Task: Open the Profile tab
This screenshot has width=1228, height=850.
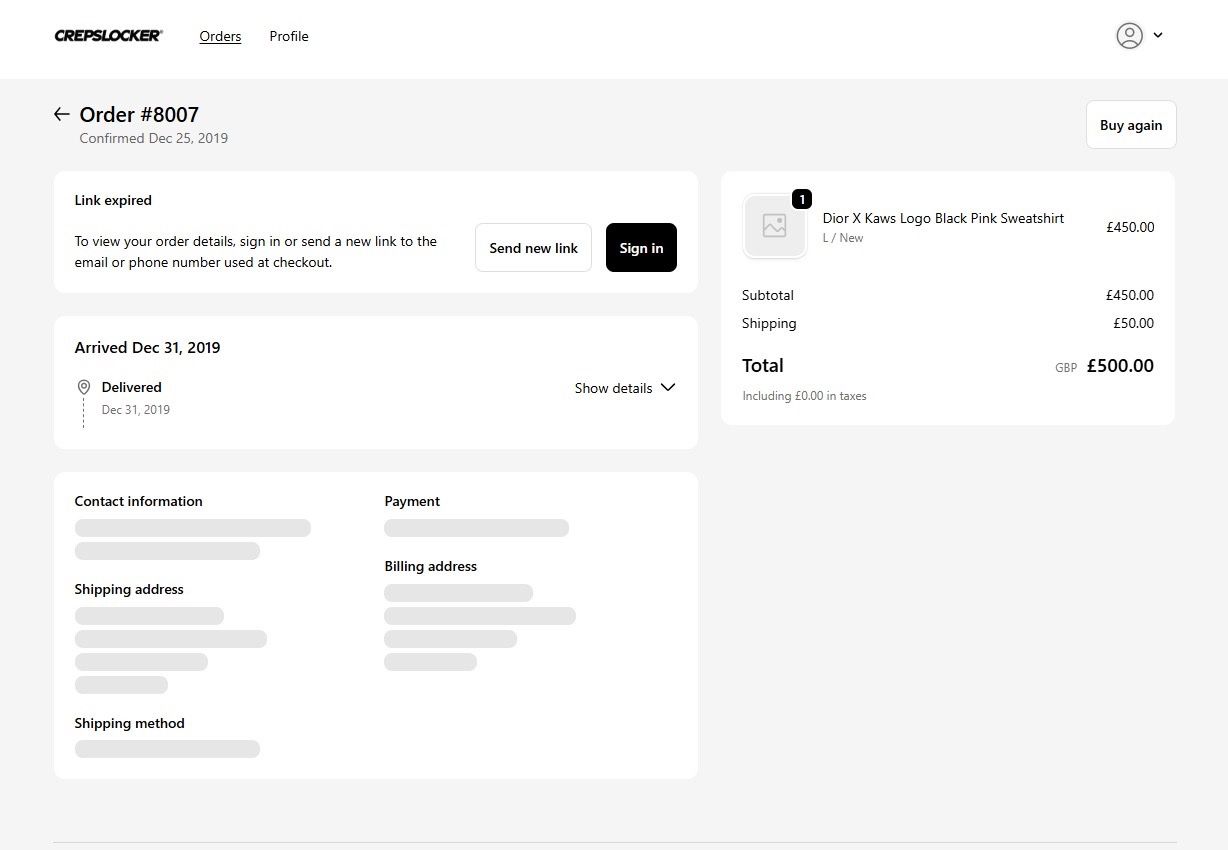Action: coord(289,36)
